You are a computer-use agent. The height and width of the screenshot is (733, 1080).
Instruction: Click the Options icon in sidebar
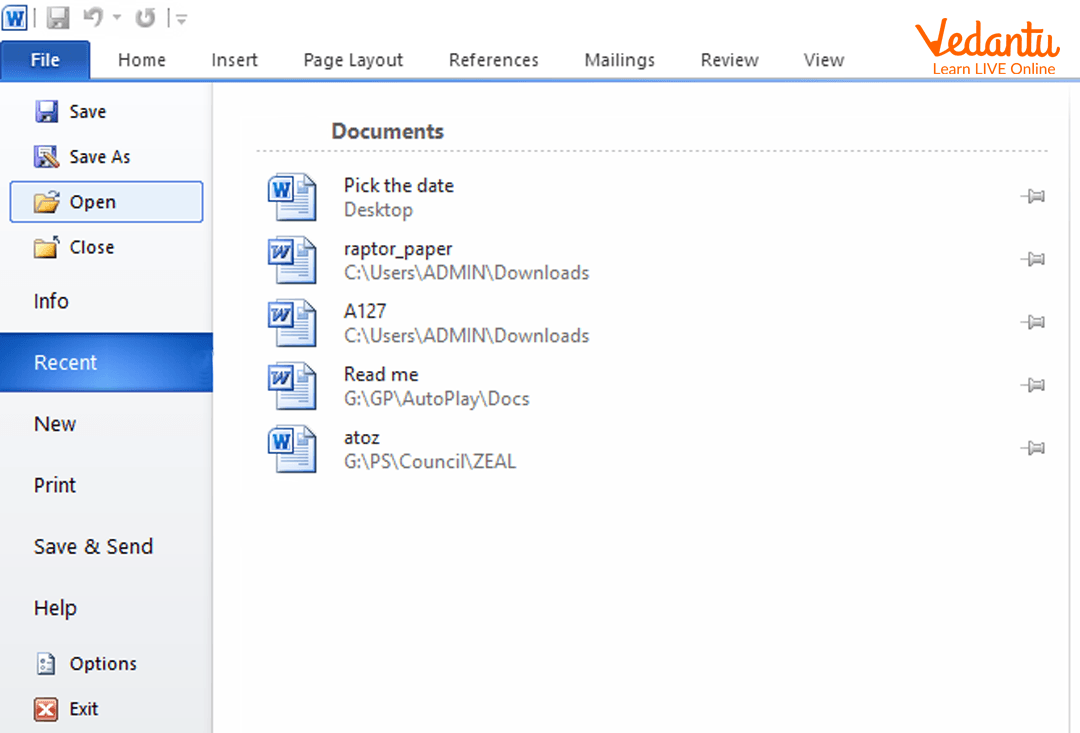coord(46,663)
